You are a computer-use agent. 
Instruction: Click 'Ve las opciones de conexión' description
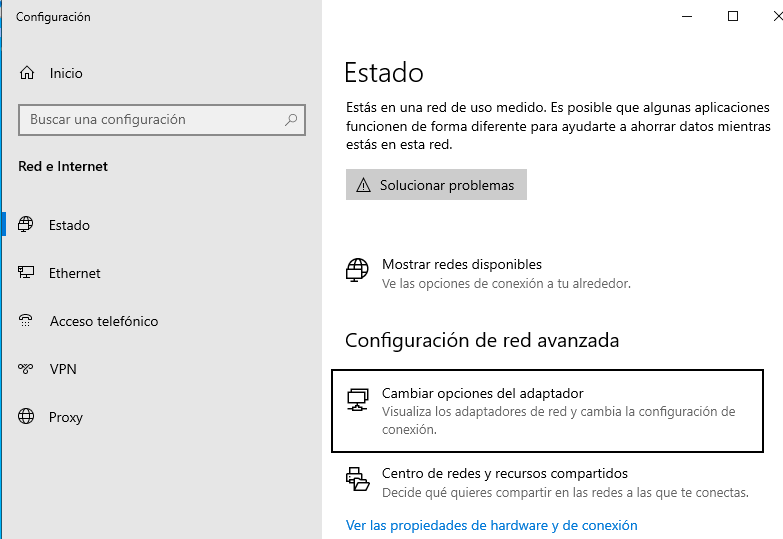tap(506, 284)
